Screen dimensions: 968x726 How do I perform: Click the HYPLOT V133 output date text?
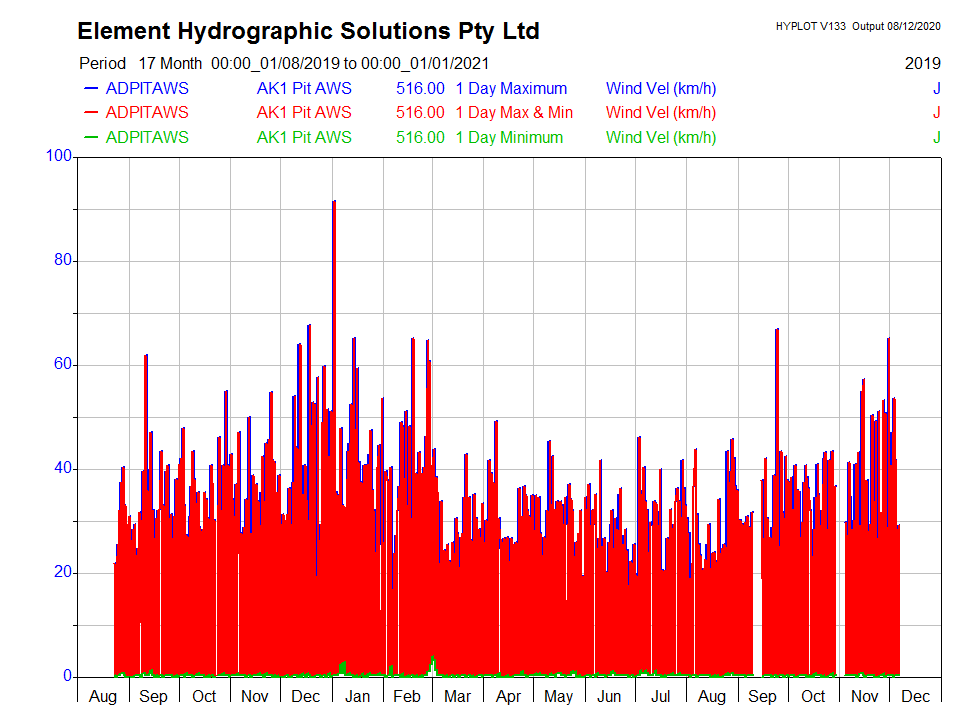[x=857, y=26]
